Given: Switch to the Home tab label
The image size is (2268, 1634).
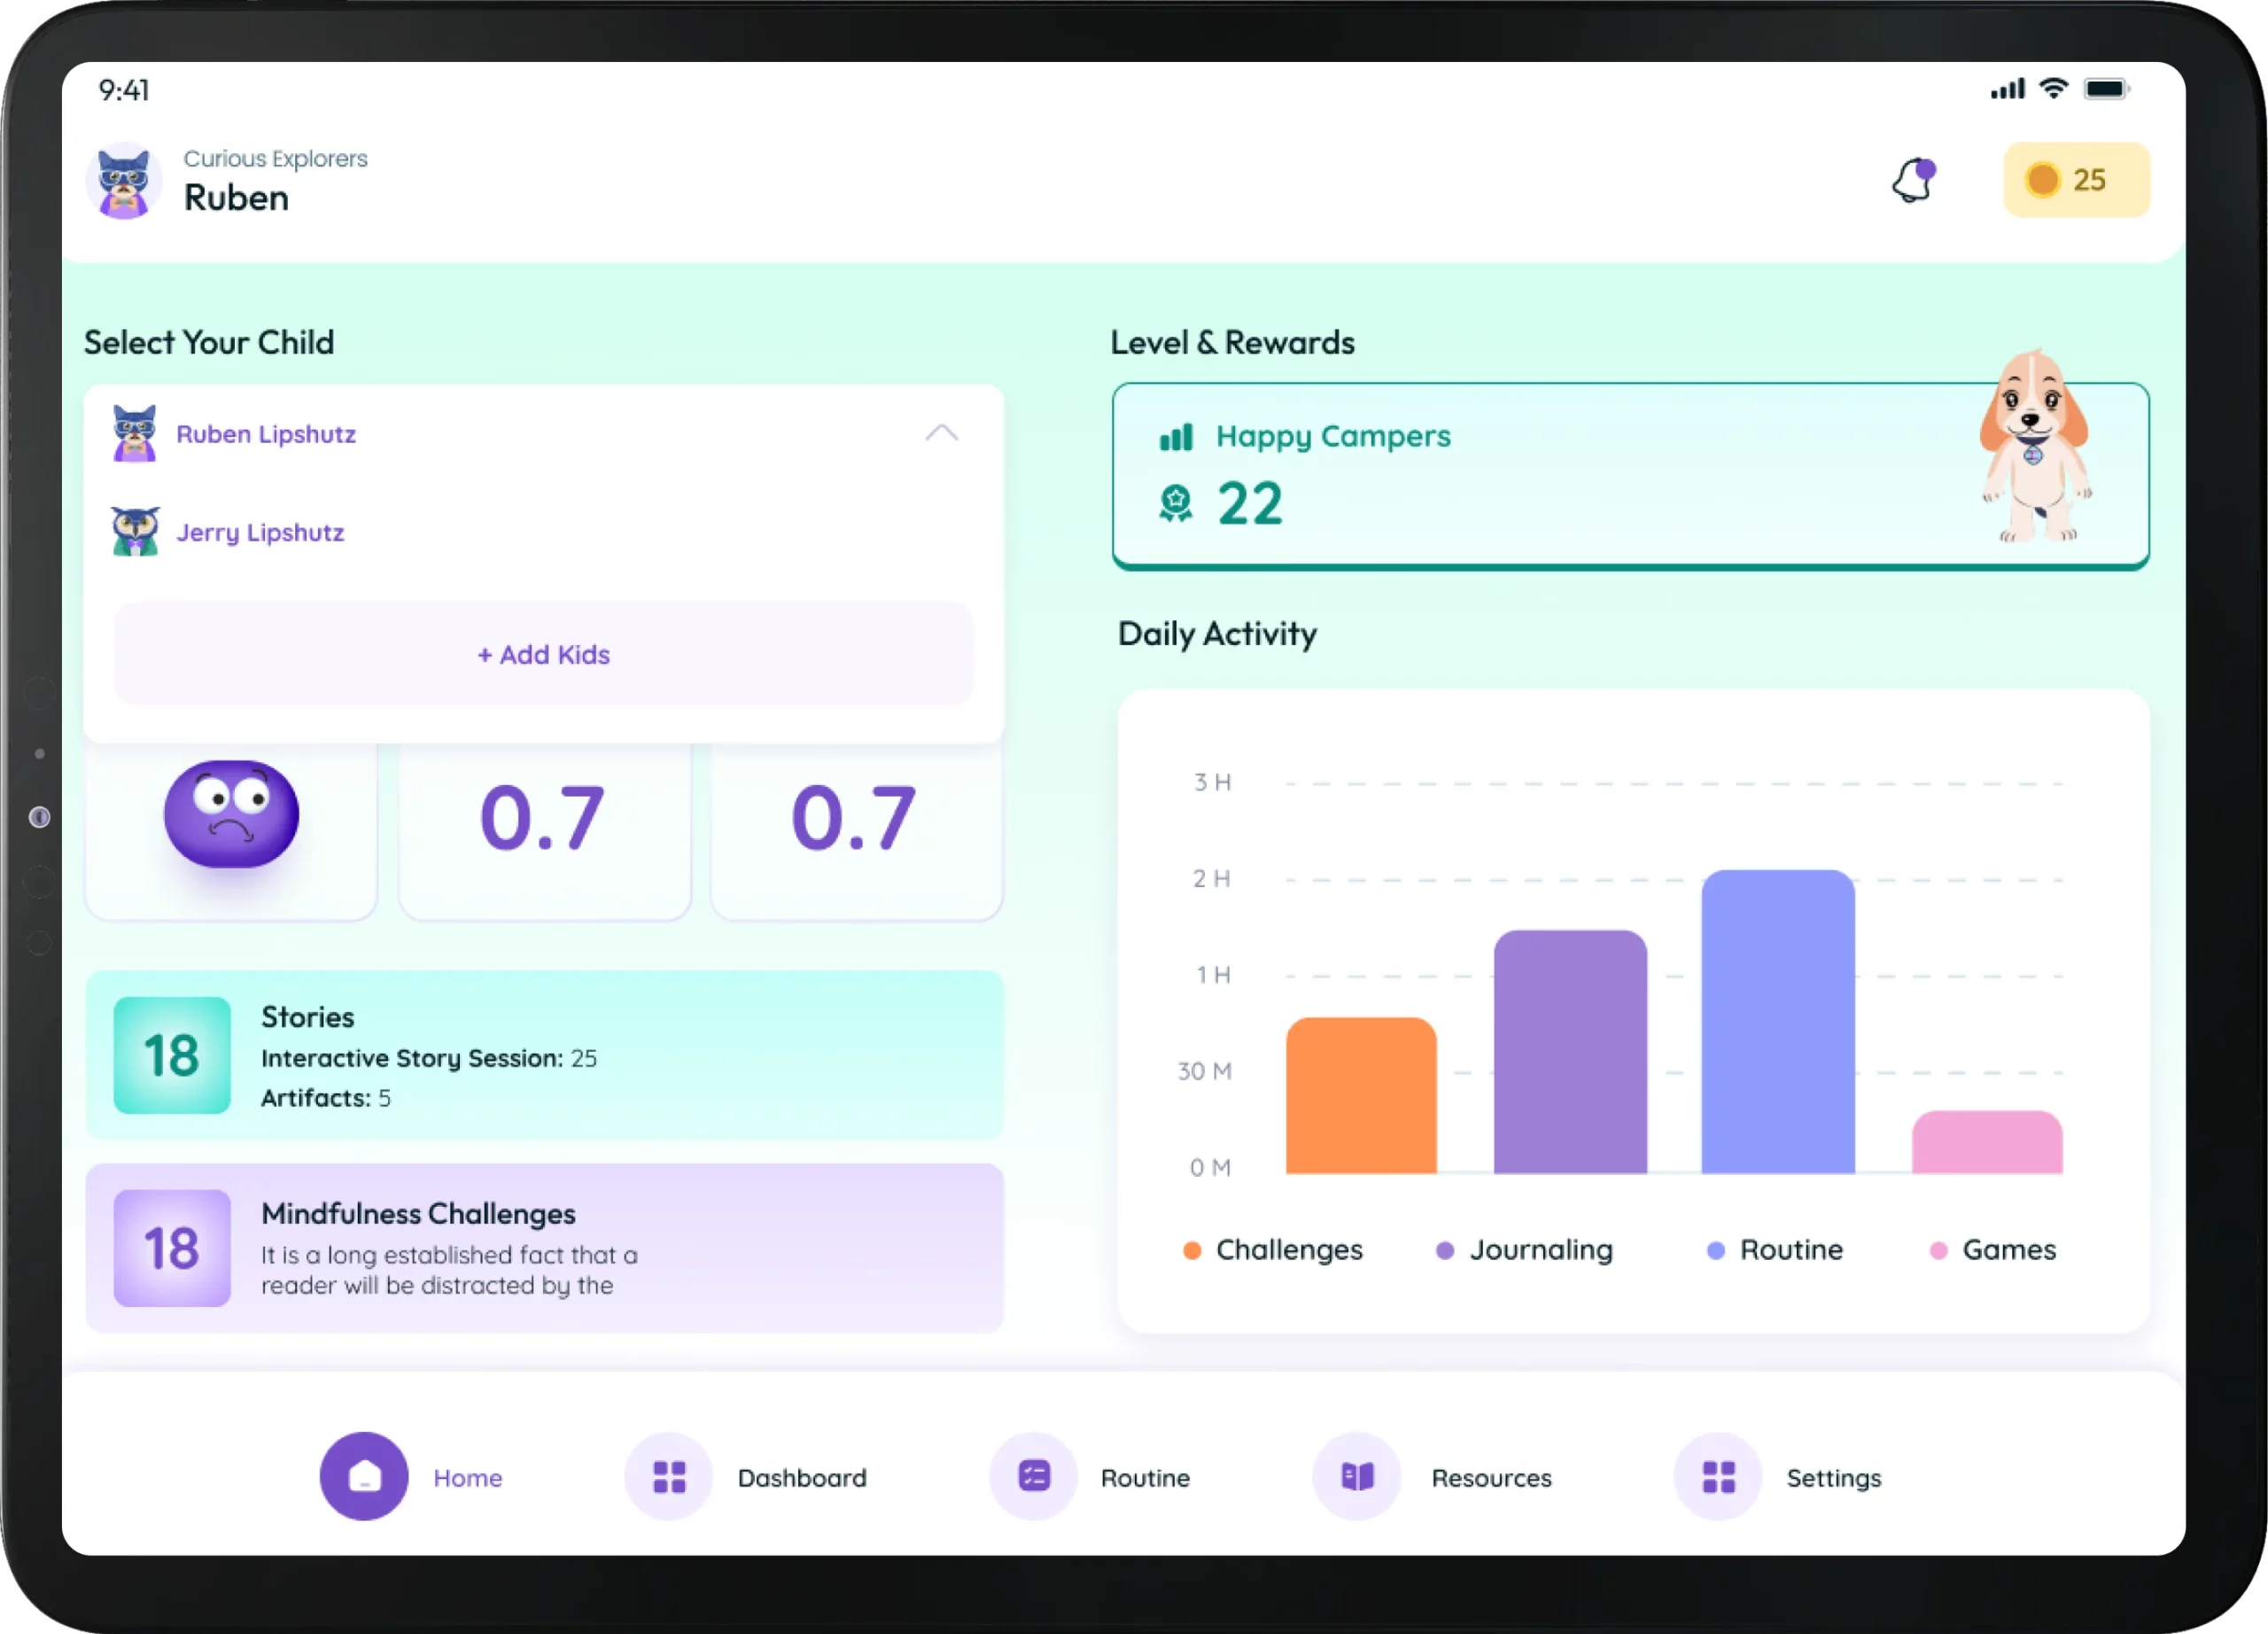Looking at the screenshot, I should (468, 1478).
